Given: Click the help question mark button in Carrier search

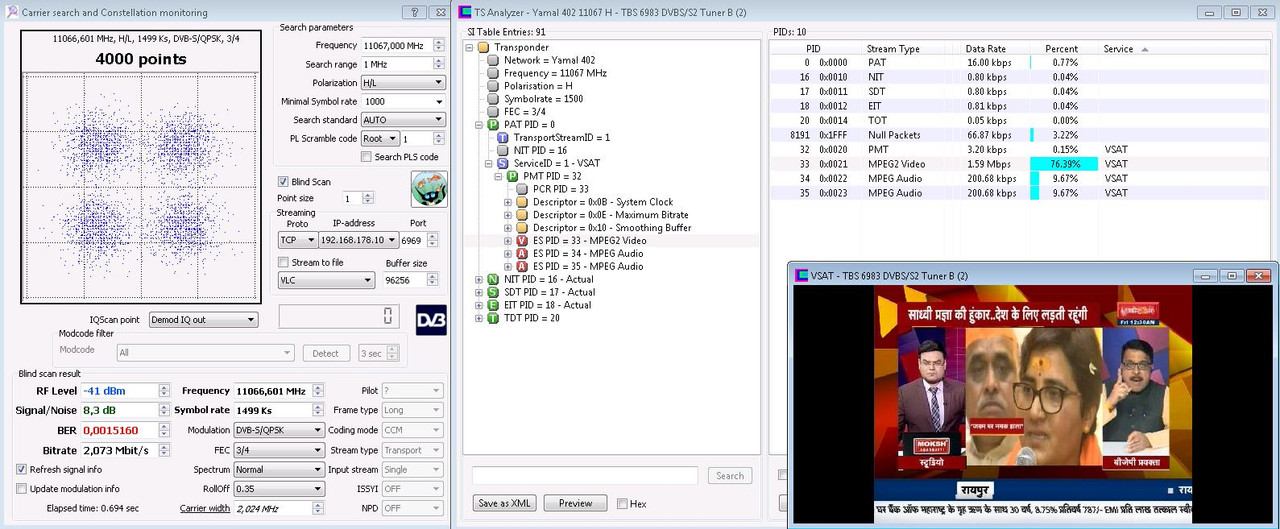Looking at the screenshot, I should [416, 13].
